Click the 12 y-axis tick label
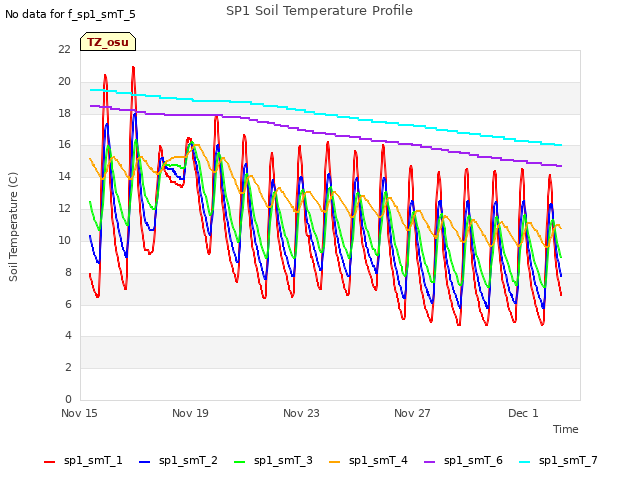The width and height of the screenshot is (640, 480). (64, 209)
